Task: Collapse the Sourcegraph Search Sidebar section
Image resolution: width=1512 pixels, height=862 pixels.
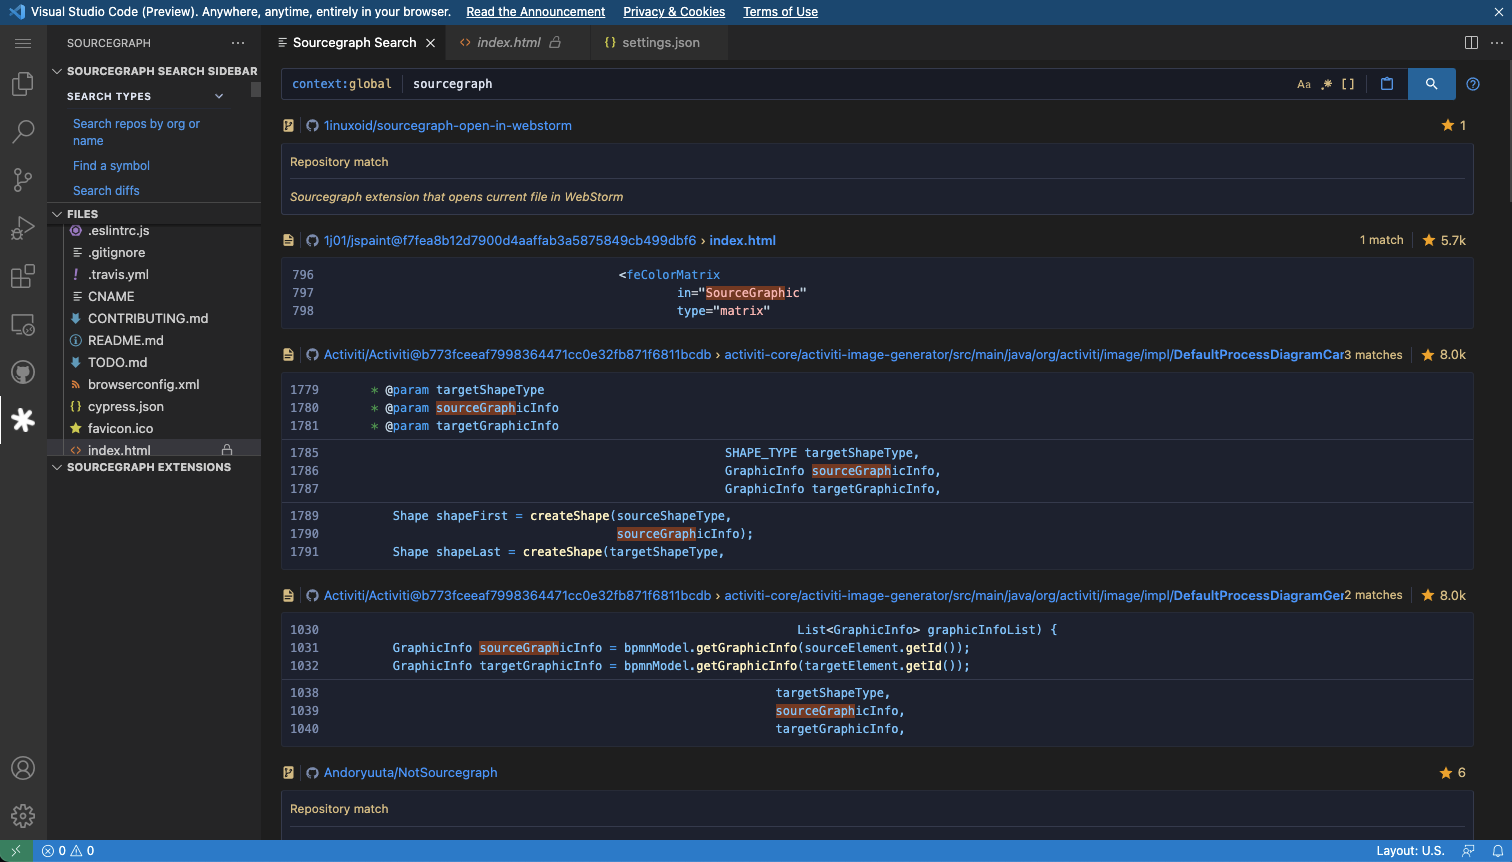Action: tap(57, 71)
